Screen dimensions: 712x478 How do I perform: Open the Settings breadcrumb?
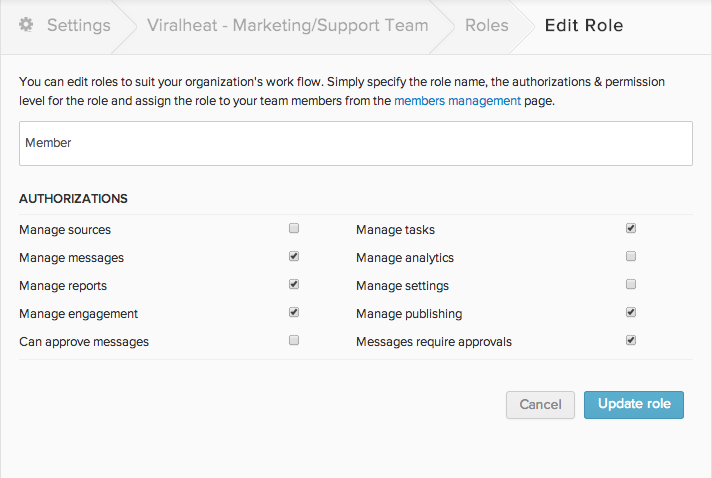click(80, 25)
